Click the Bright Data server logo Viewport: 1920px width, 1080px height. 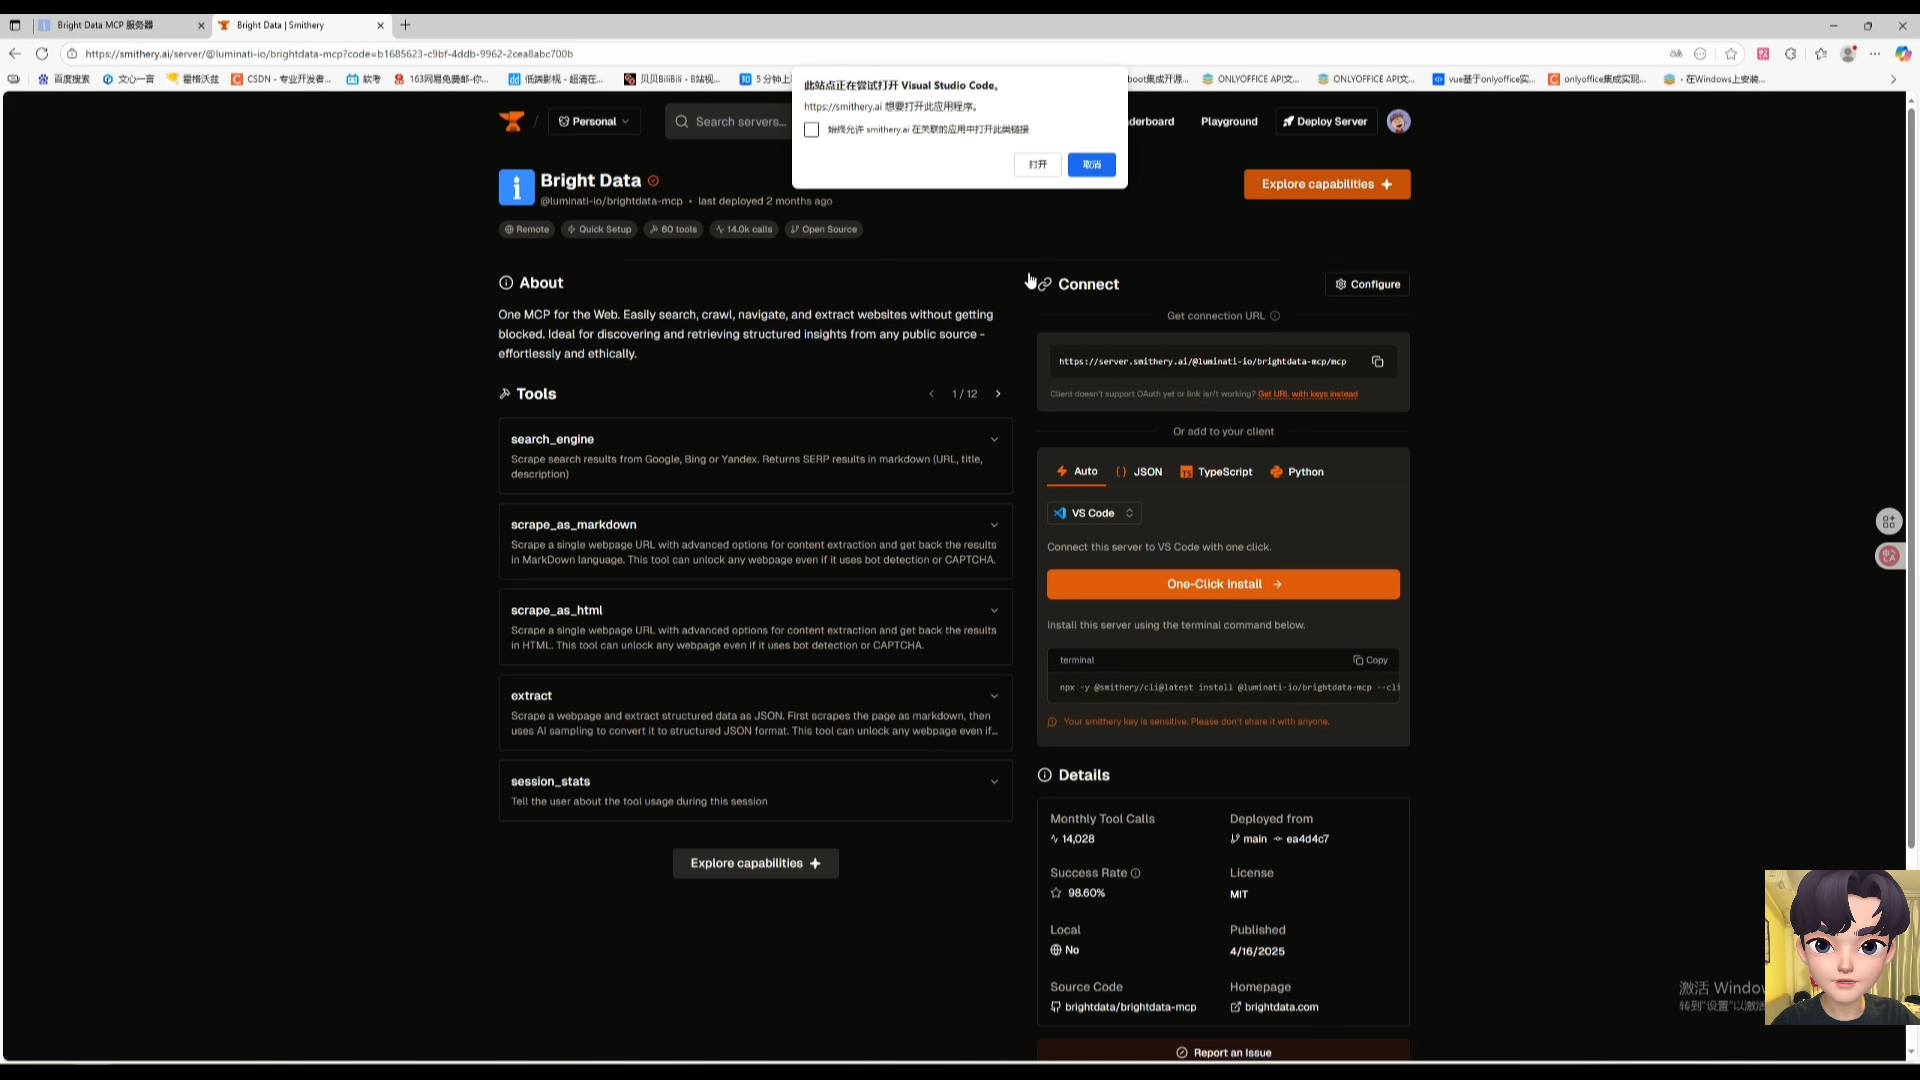click(516, 187)
